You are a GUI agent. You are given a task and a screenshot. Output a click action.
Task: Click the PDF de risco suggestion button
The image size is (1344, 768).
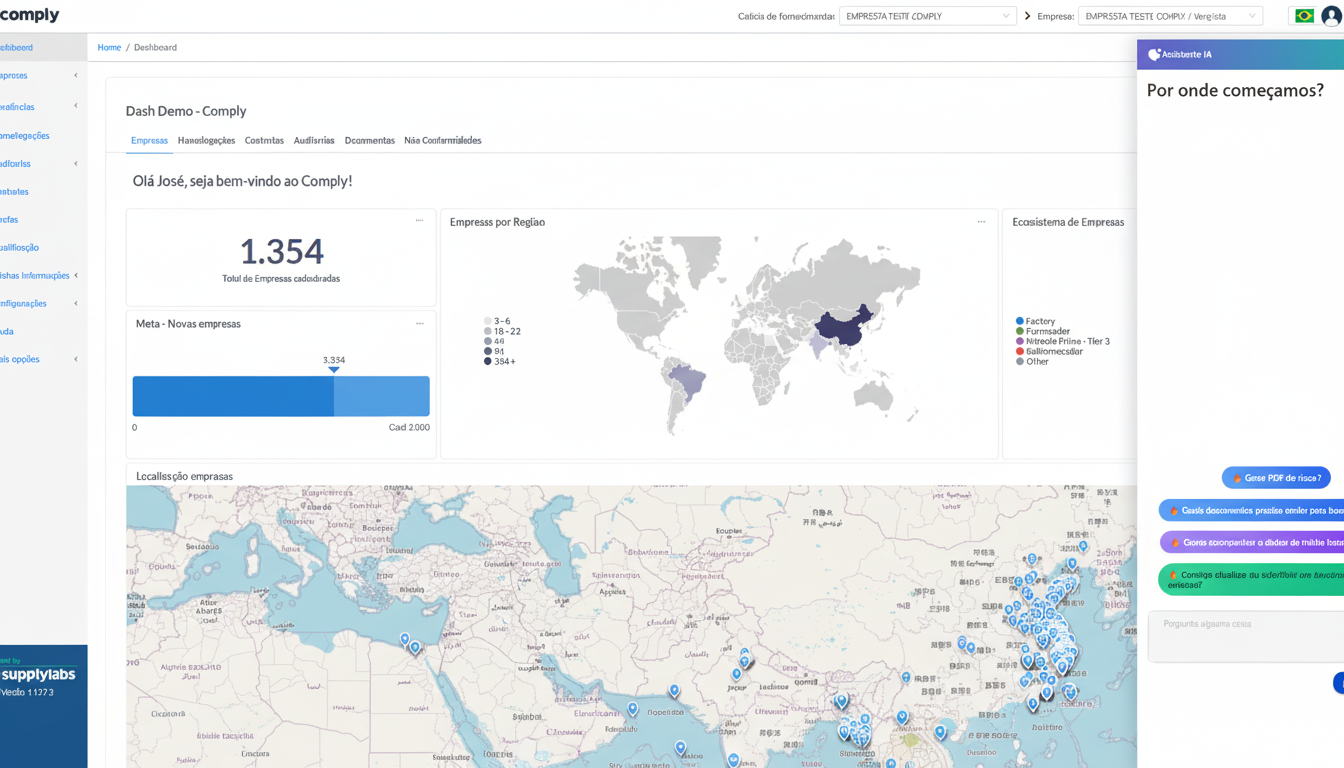pyautogui.click(x=1276, y=478)
